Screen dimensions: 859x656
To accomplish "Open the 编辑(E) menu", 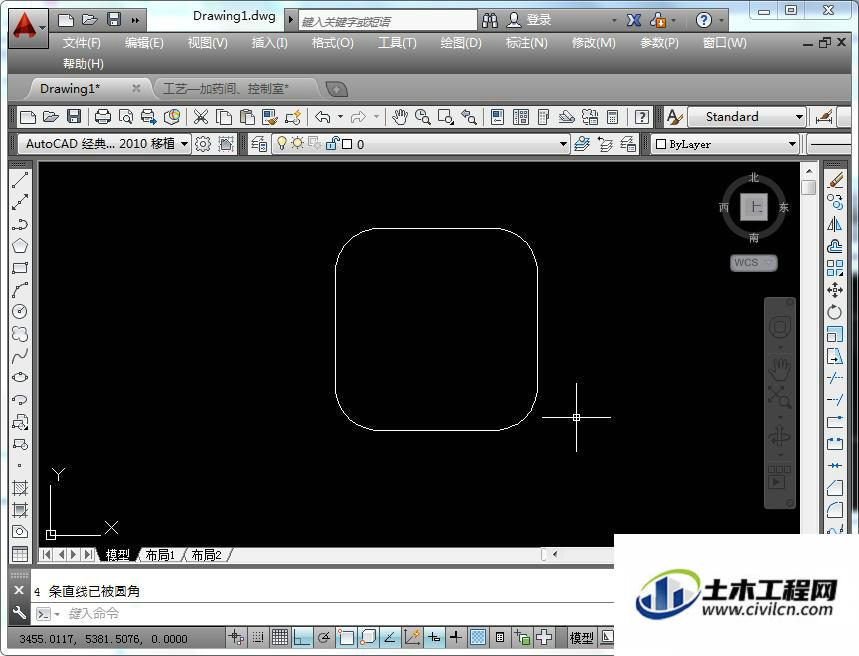I will 144,43.
